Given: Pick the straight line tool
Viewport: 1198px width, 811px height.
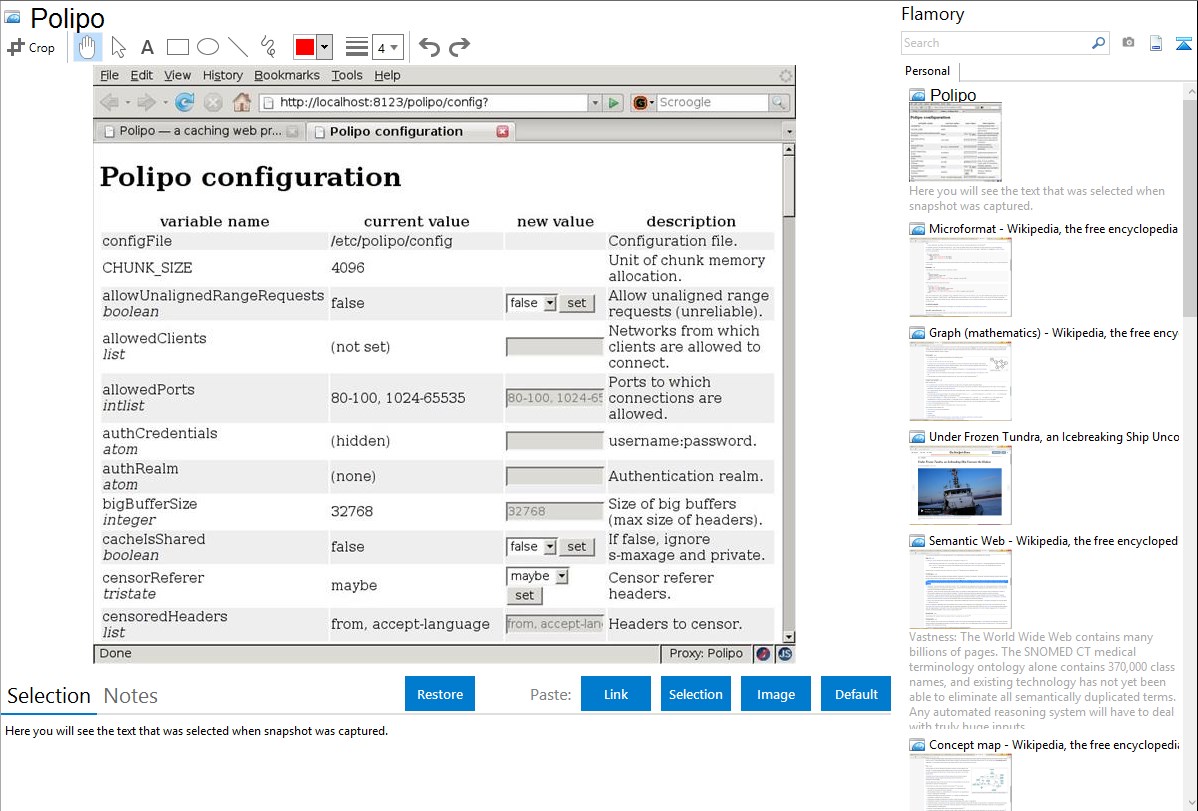Looking at the screenshot, I should (x=238, y=47).
